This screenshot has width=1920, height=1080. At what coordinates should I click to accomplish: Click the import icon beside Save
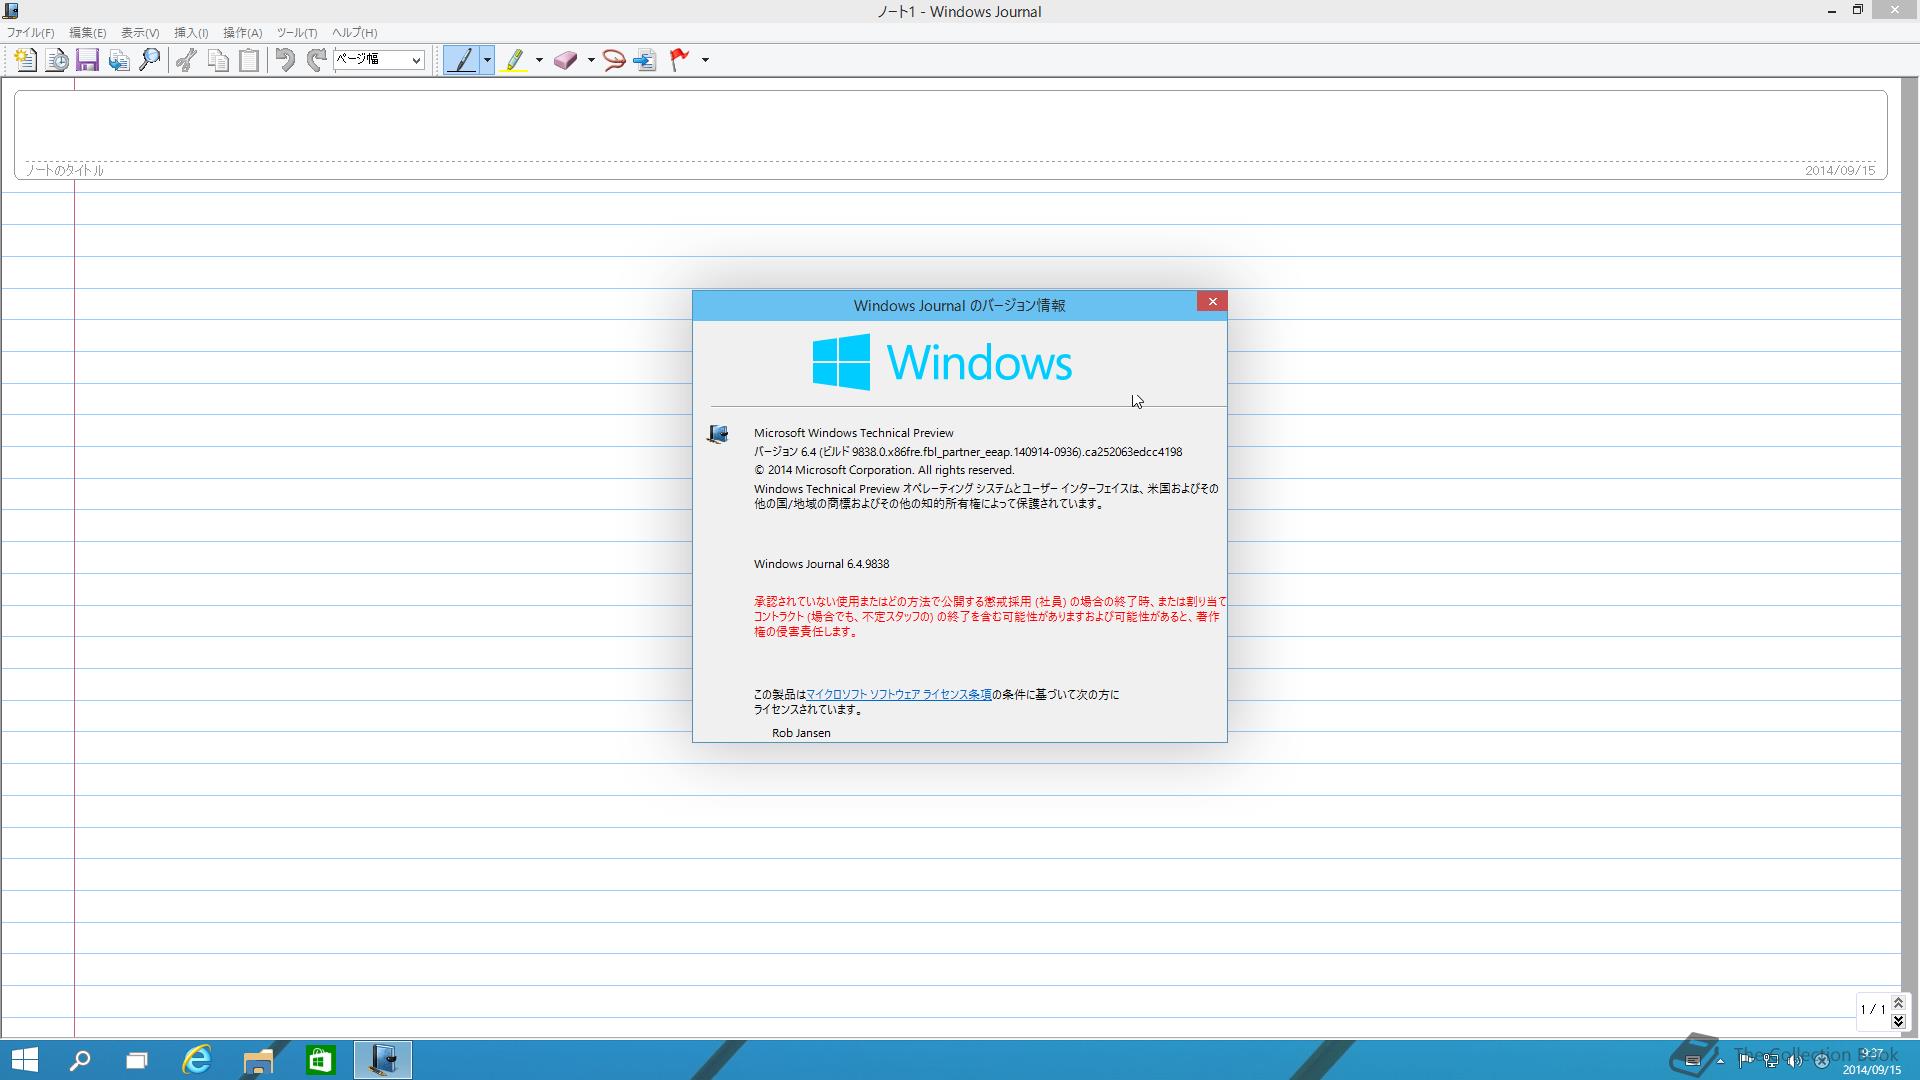[119, 60]
